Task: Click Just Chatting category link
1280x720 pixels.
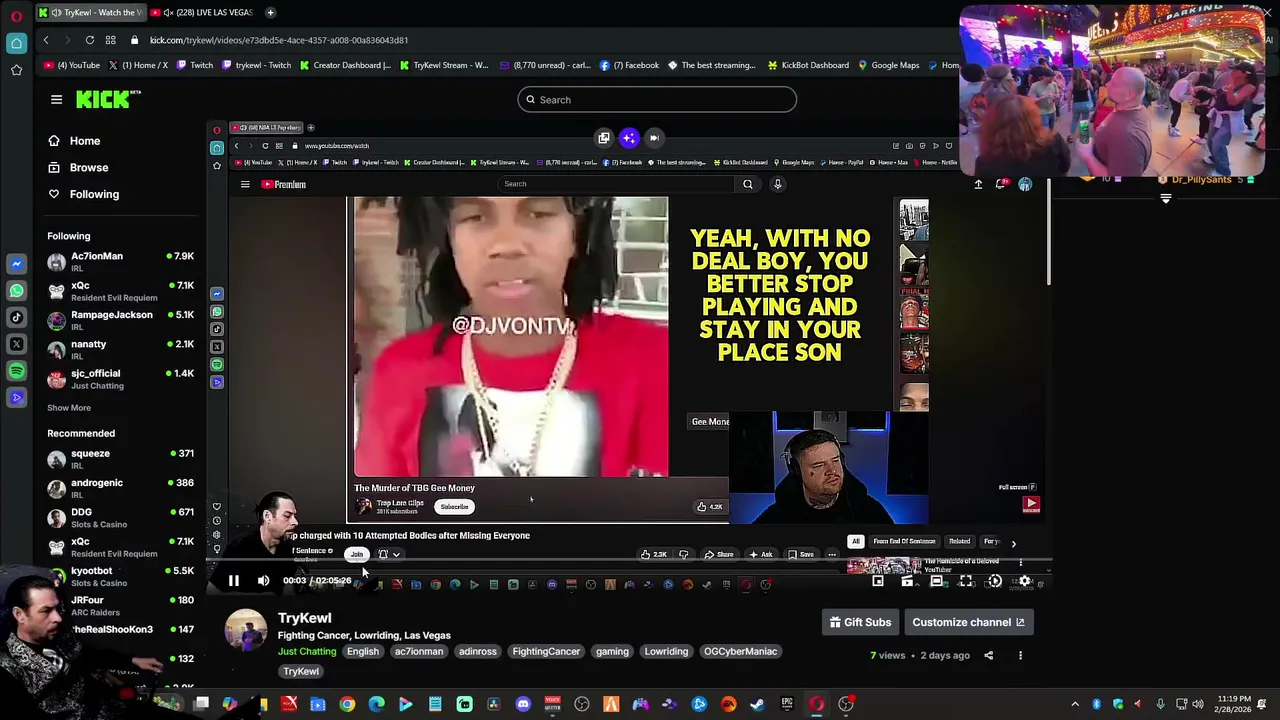Action: (307, 652)
